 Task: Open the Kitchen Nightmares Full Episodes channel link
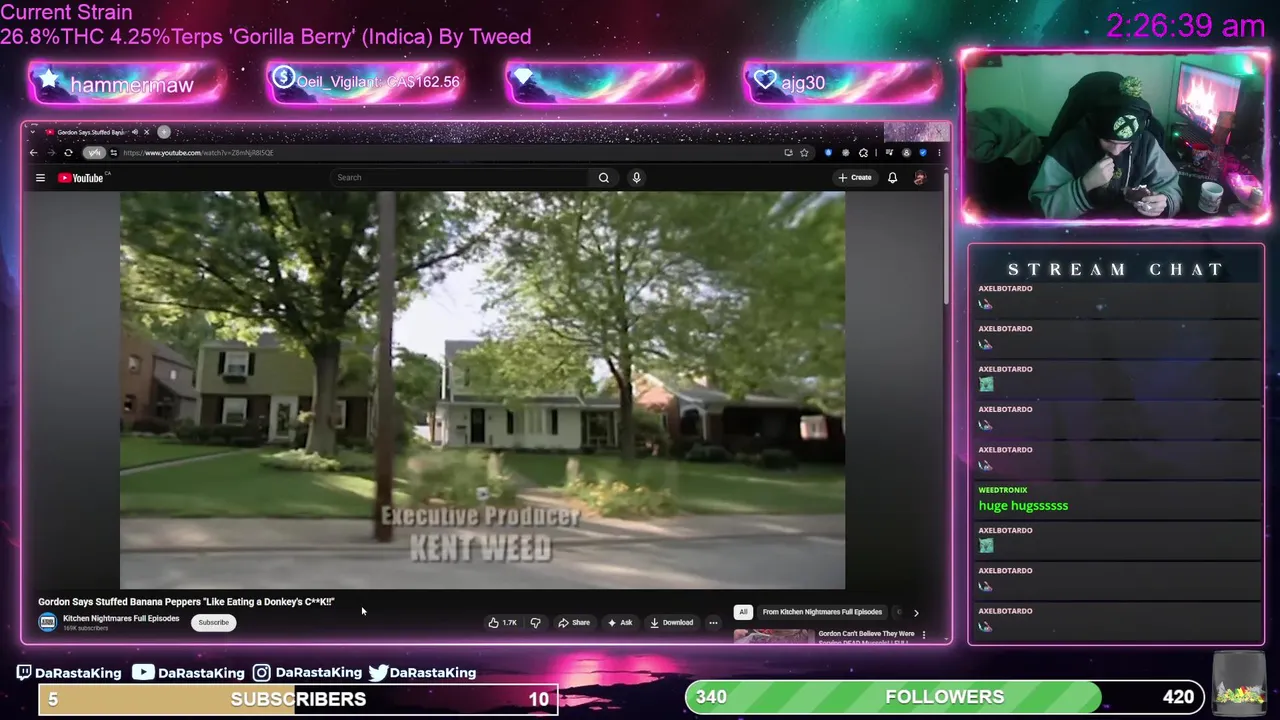pos(121,619)
